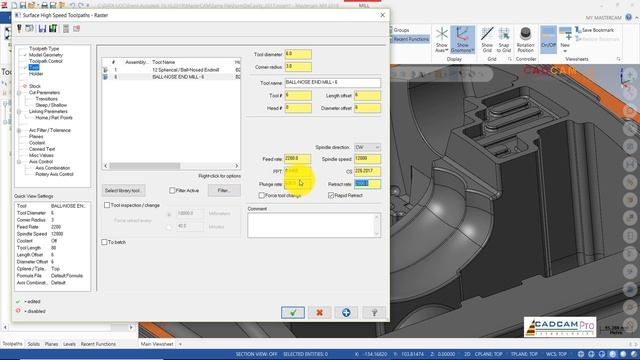Click tool list horizontal scrollbar thumb
Screen dimensions: 640x360
coord(144,166)
